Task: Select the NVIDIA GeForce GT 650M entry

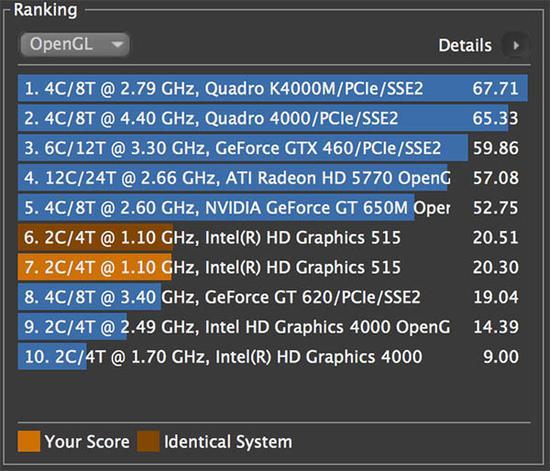Action: pos(273,208)
